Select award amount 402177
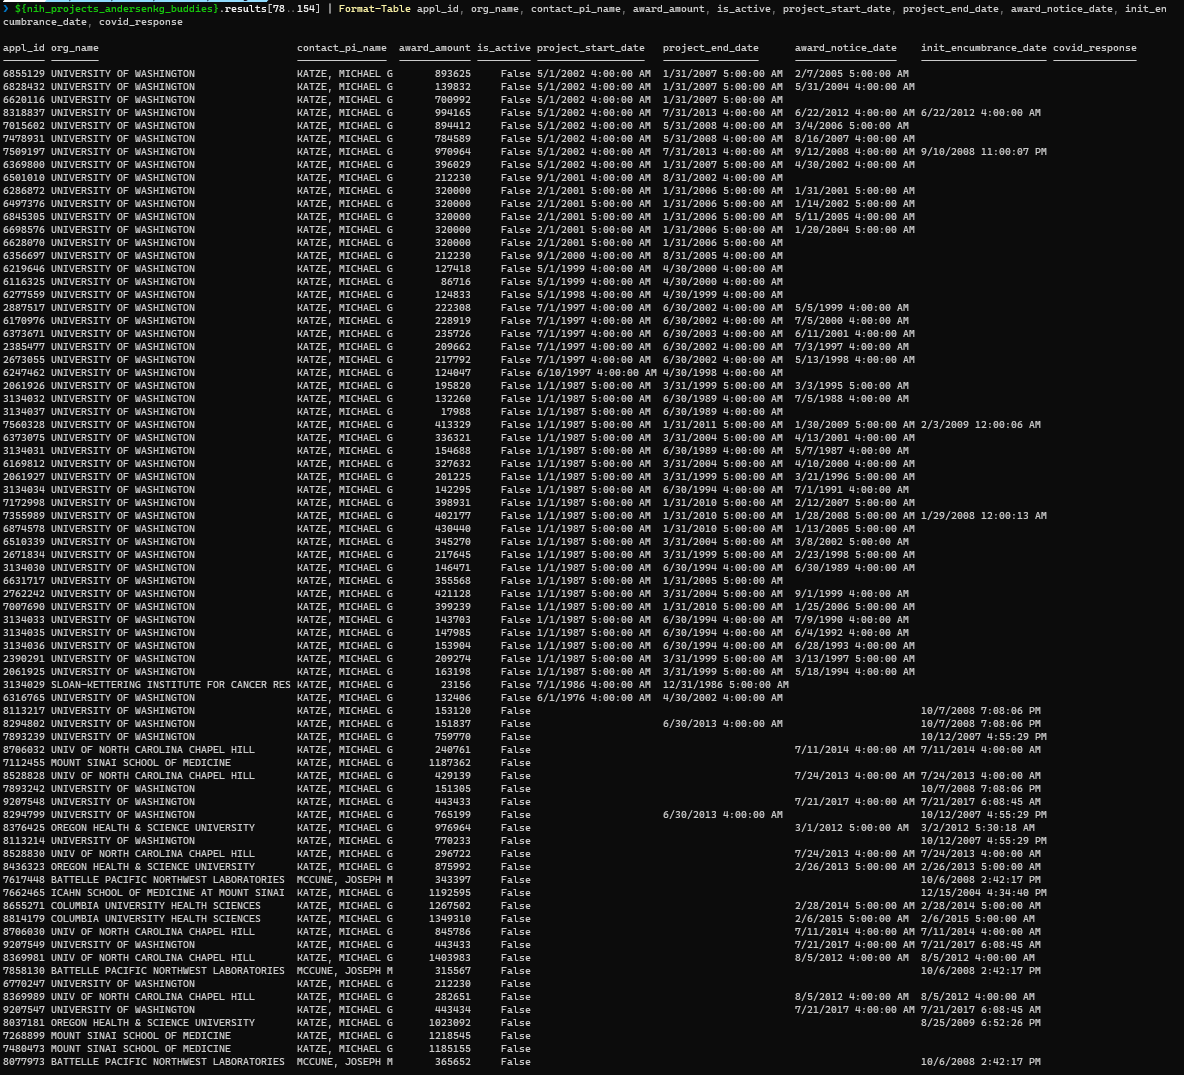1184x1075 pixels. point(452,516)
